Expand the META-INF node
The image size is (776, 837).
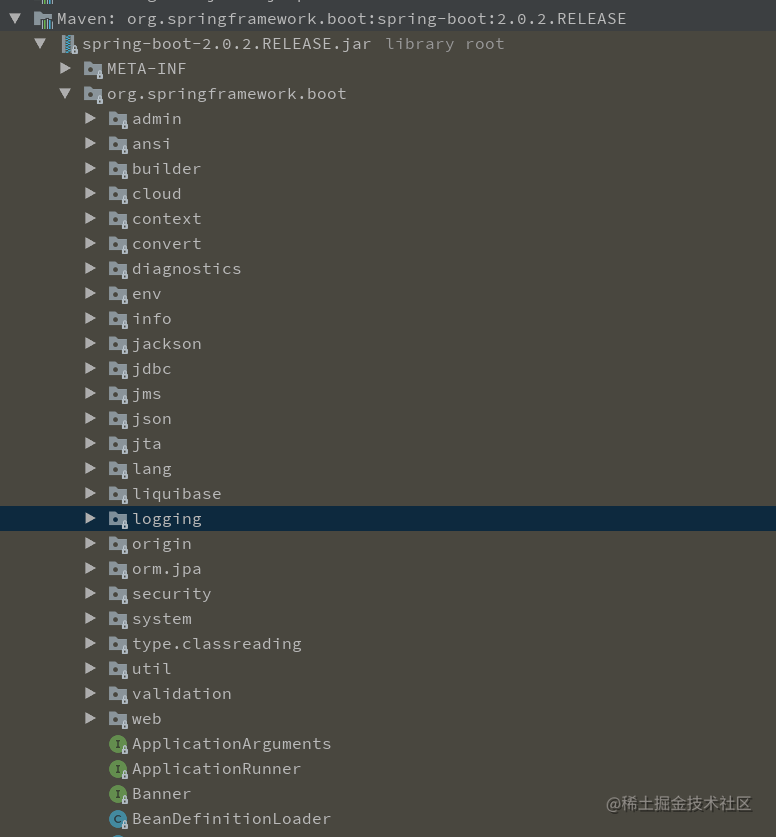click(x=66, y=68)
